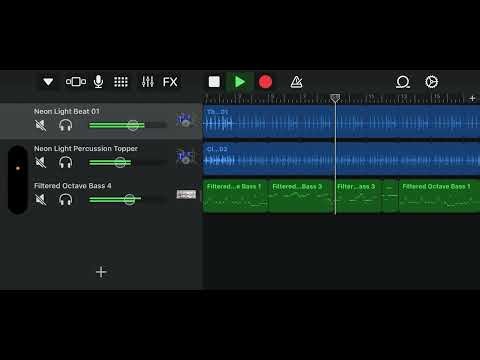Select the green 'Filter...ass 3' region

(358, 196)
